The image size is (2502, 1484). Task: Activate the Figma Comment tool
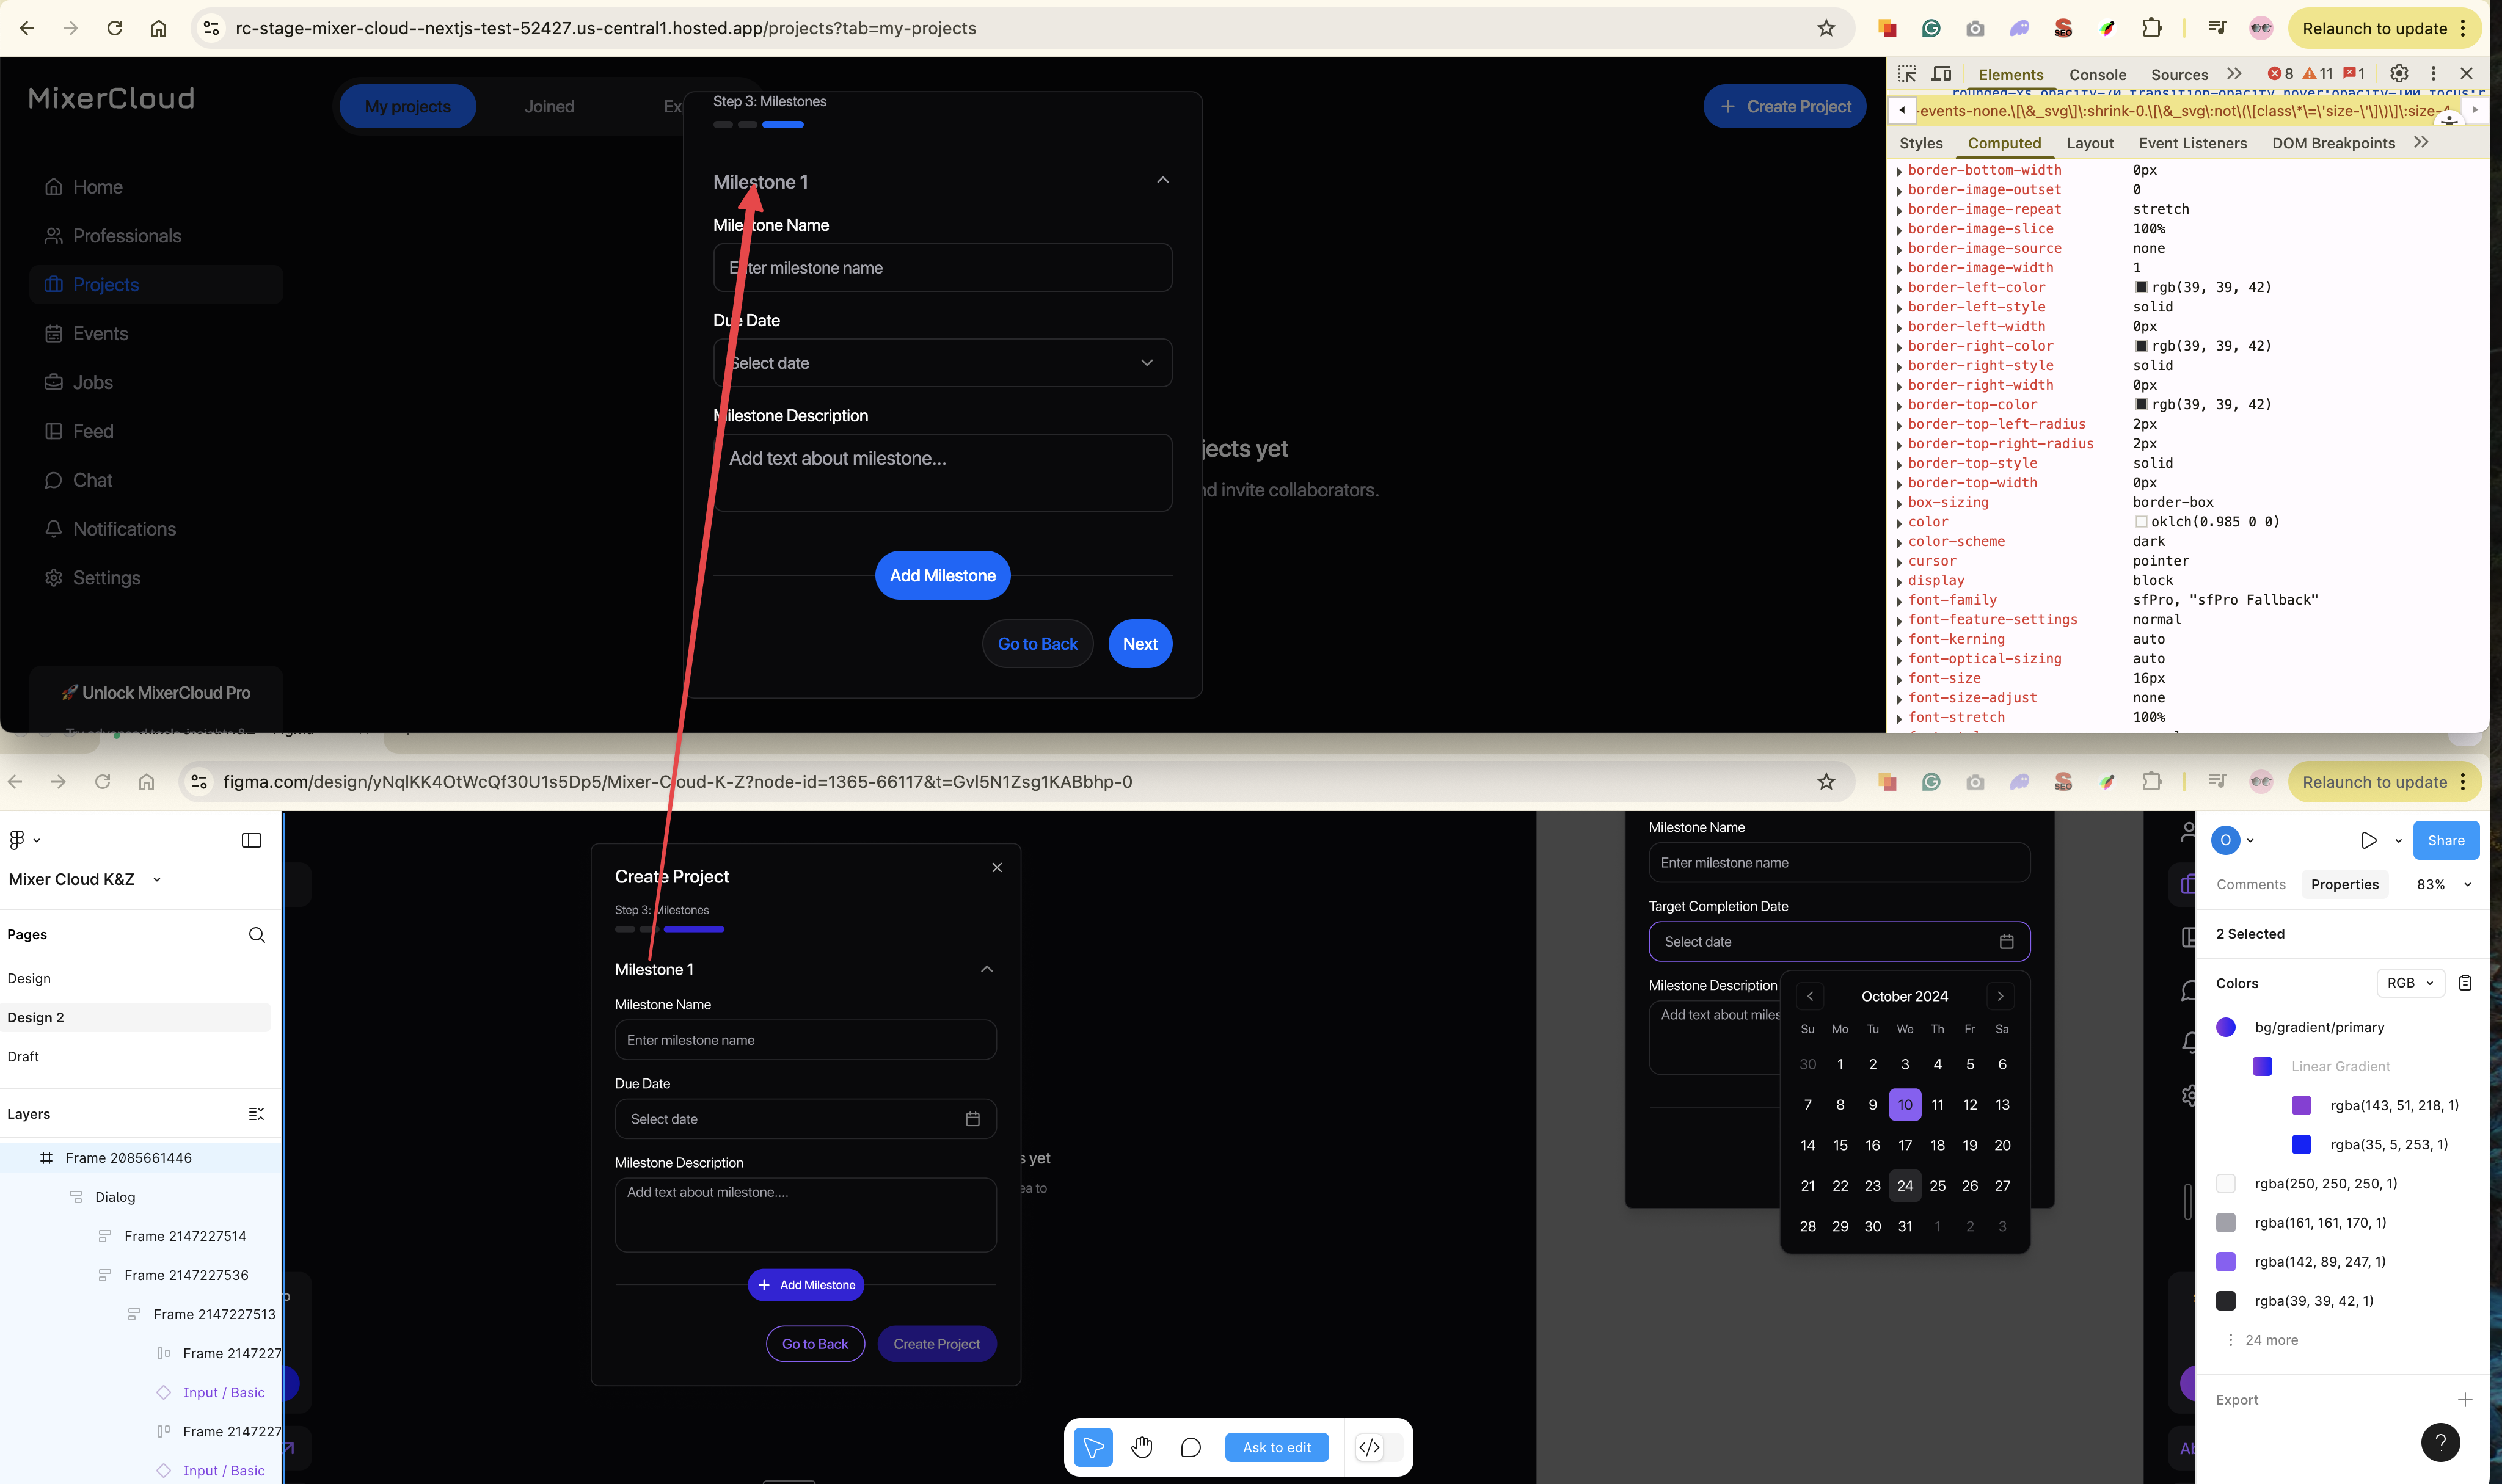1190,1447
